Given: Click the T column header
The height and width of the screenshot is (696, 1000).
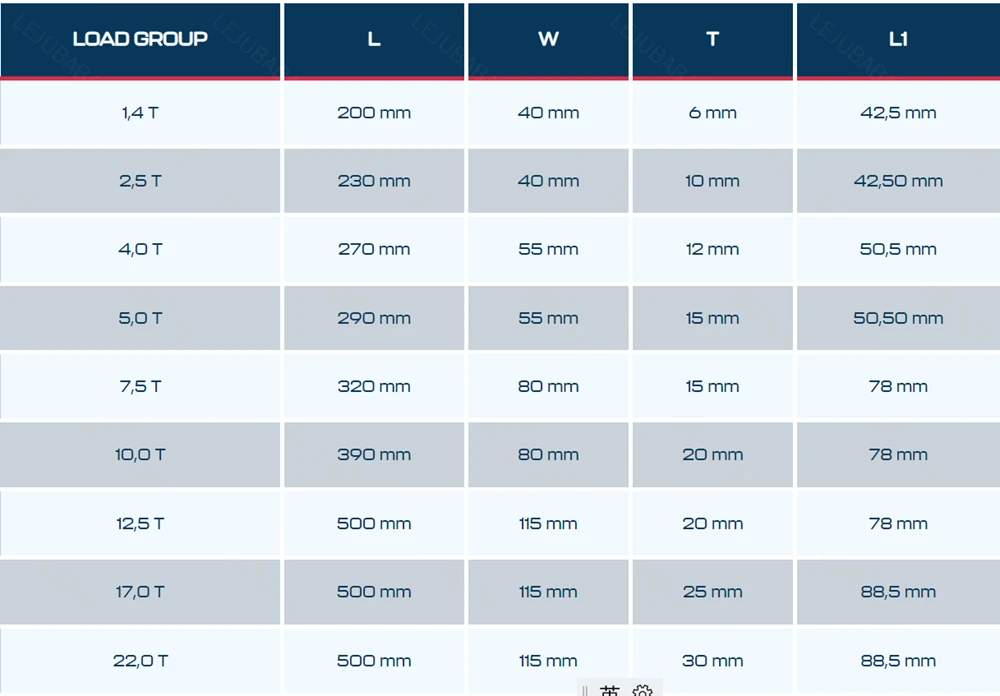Looking at the screenshot, I should click(712, 40).
